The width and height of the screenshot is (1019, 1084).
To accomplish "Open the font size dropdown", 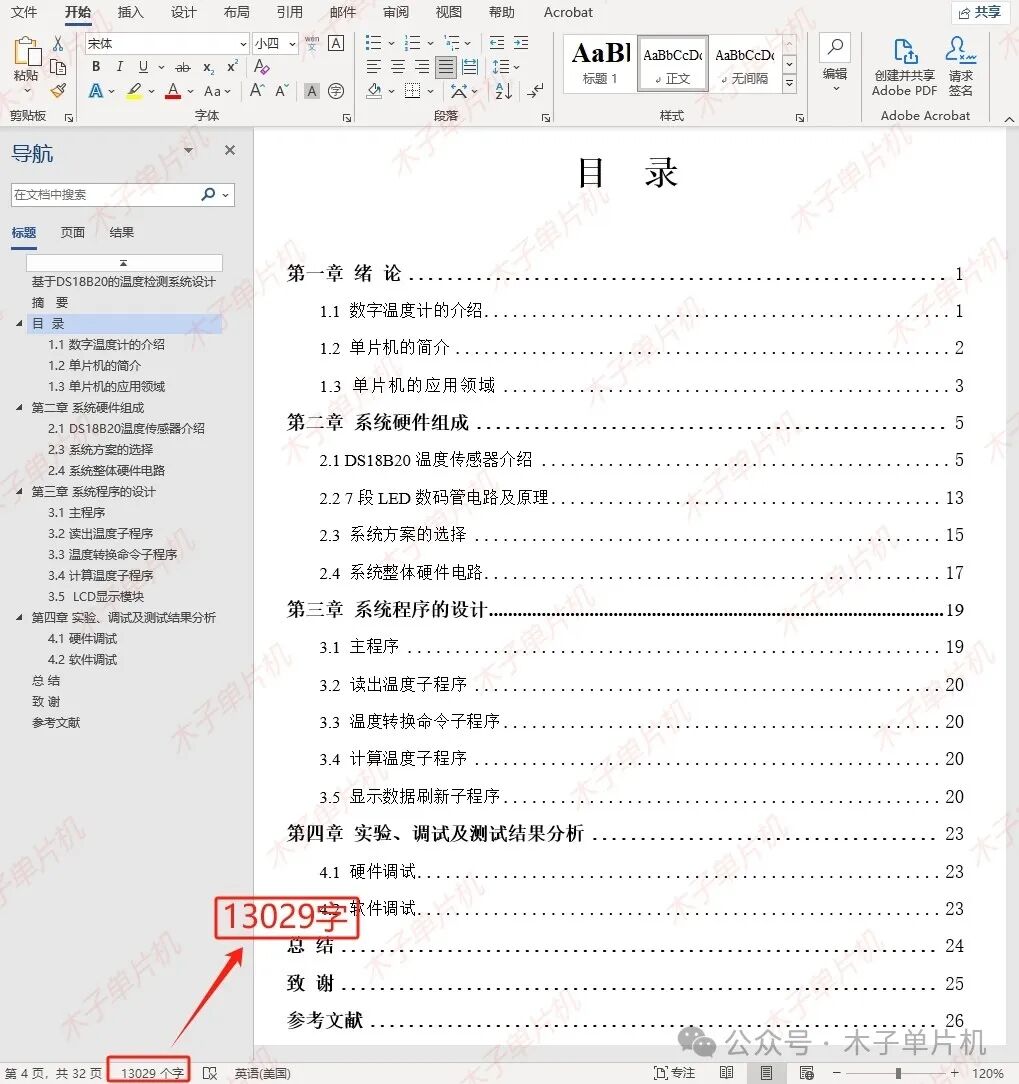I will click(292, 44).
